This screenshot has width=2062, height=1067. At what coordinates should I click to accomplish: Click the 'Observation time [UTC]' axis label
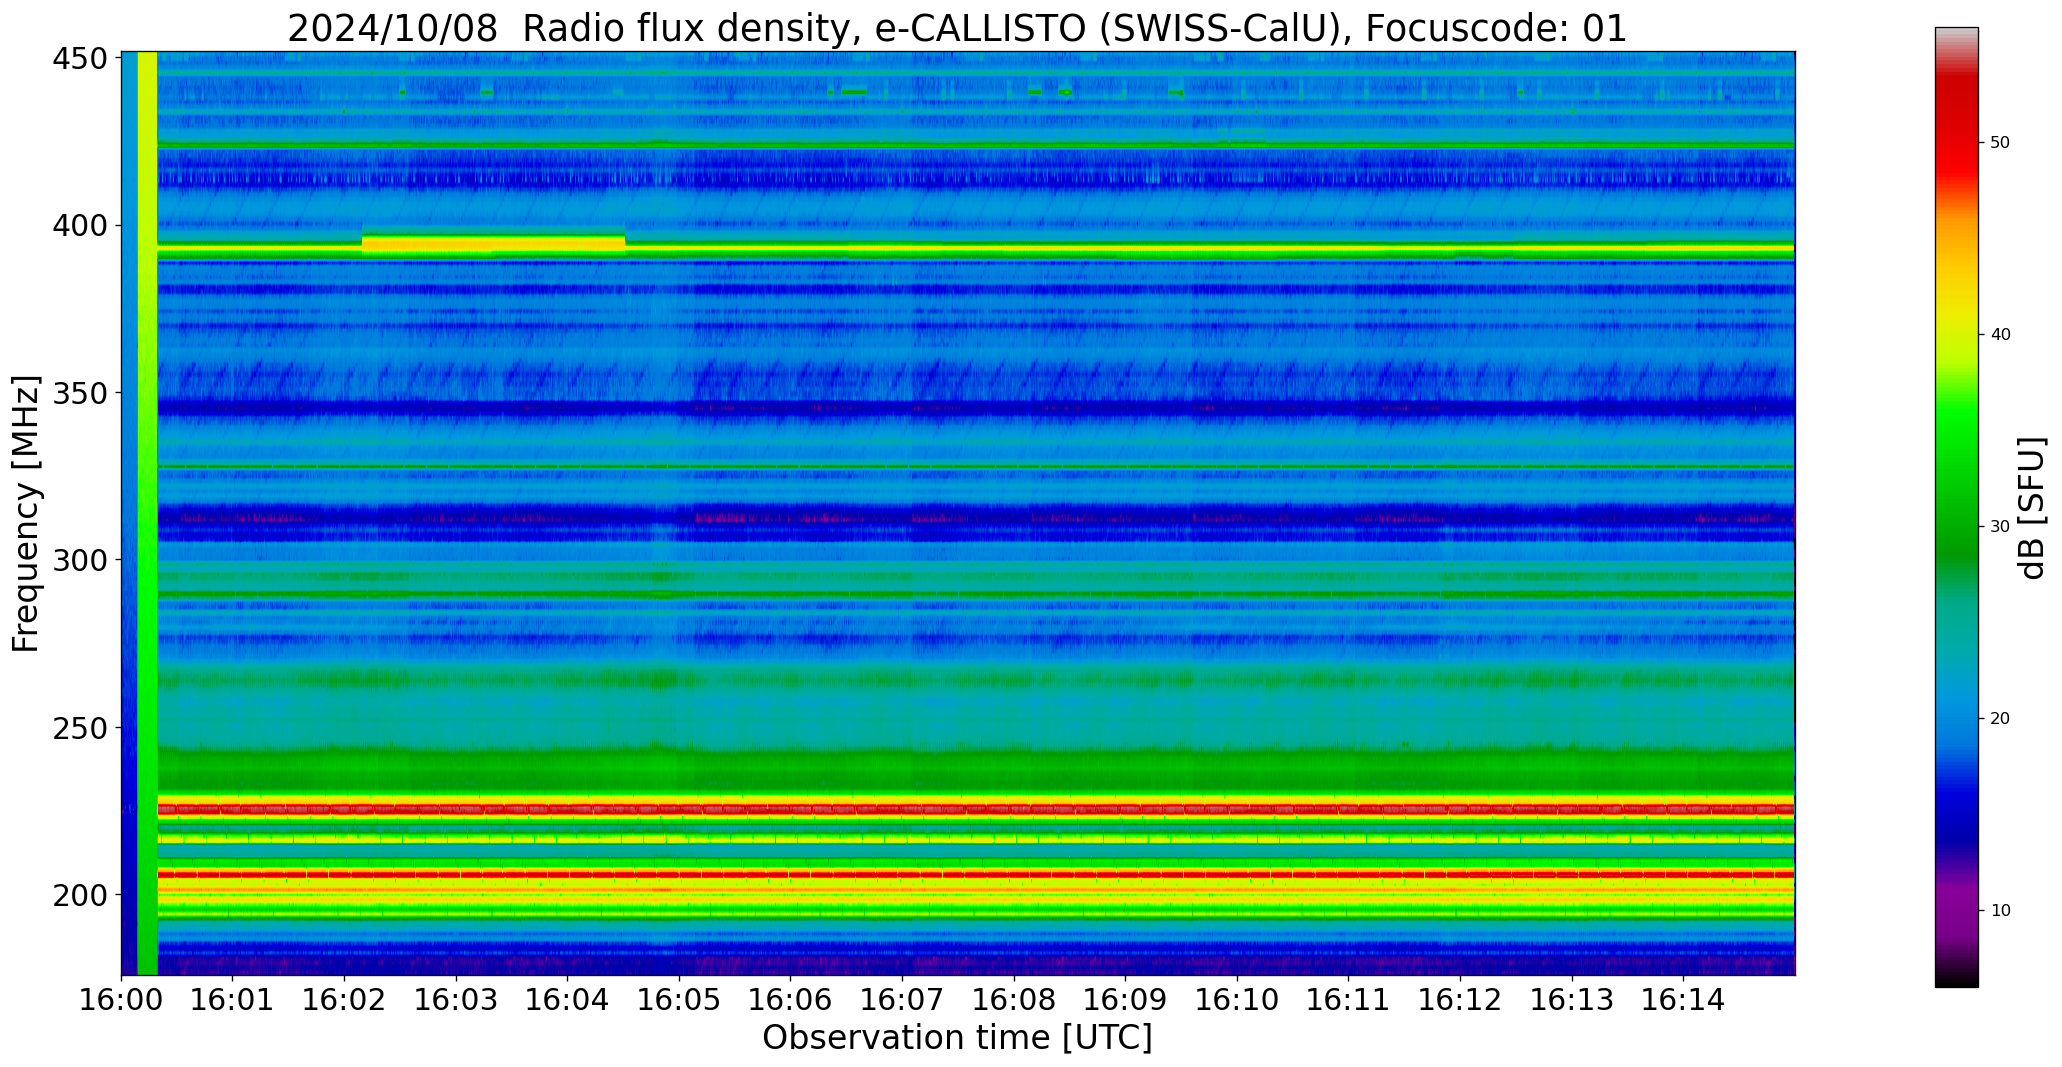click(957, 1038)
